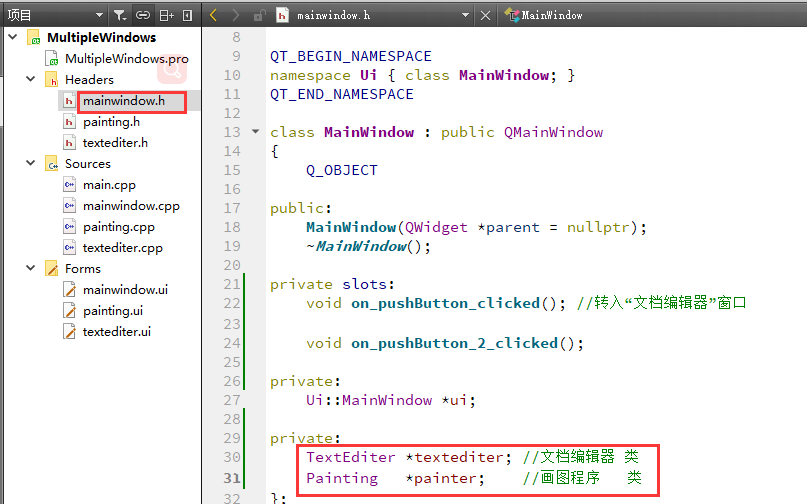Close the mainwindow.h document
The image size is (807, 504).
click(x=485, y=15)
